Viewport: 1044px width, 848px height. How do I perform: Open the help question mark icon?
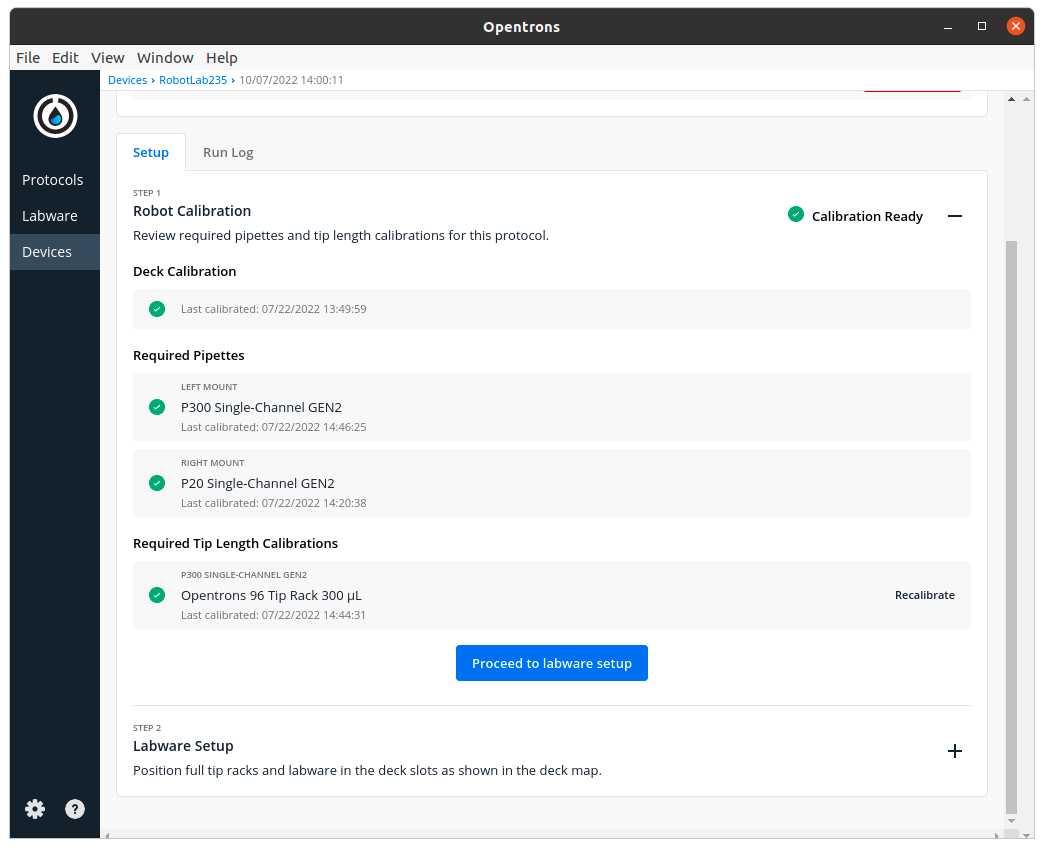click(x=75, y=809)
